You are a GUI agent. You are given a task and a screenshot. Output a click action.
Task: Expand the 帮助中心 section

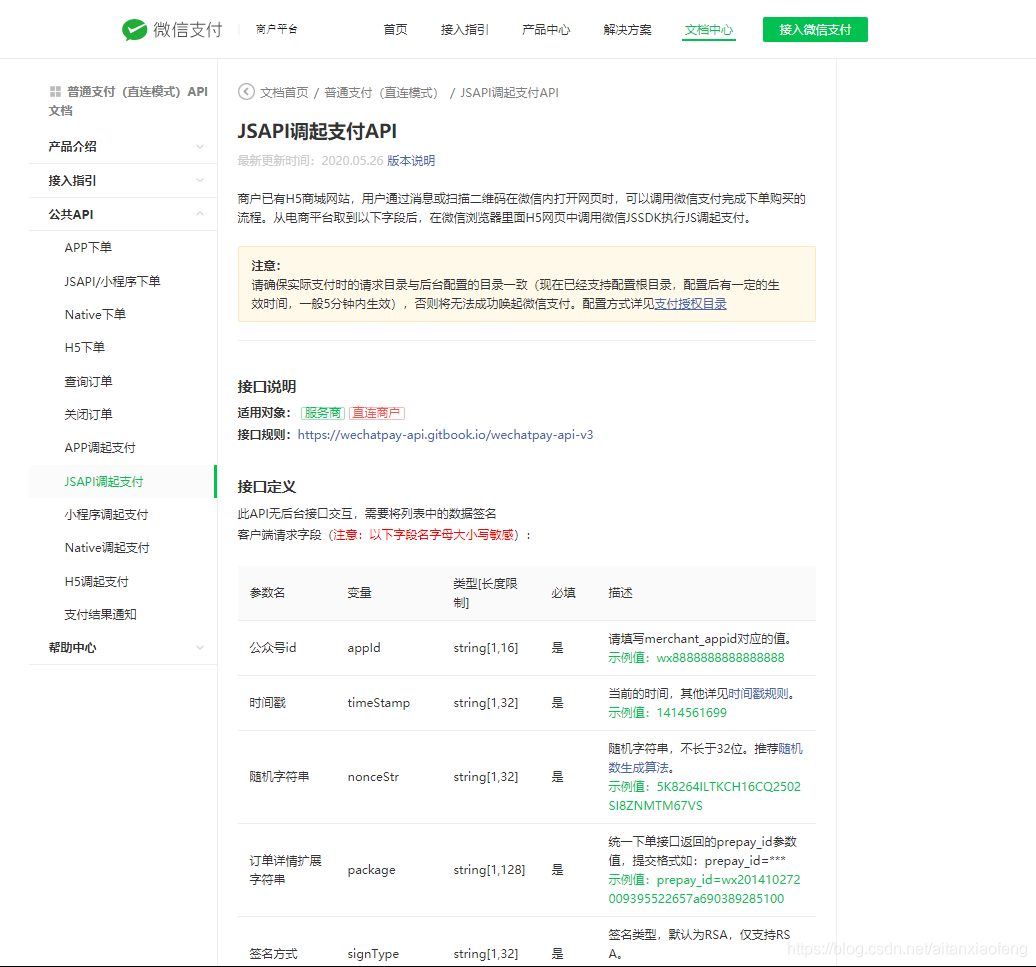pyautogui.click(x=122, y=647)
